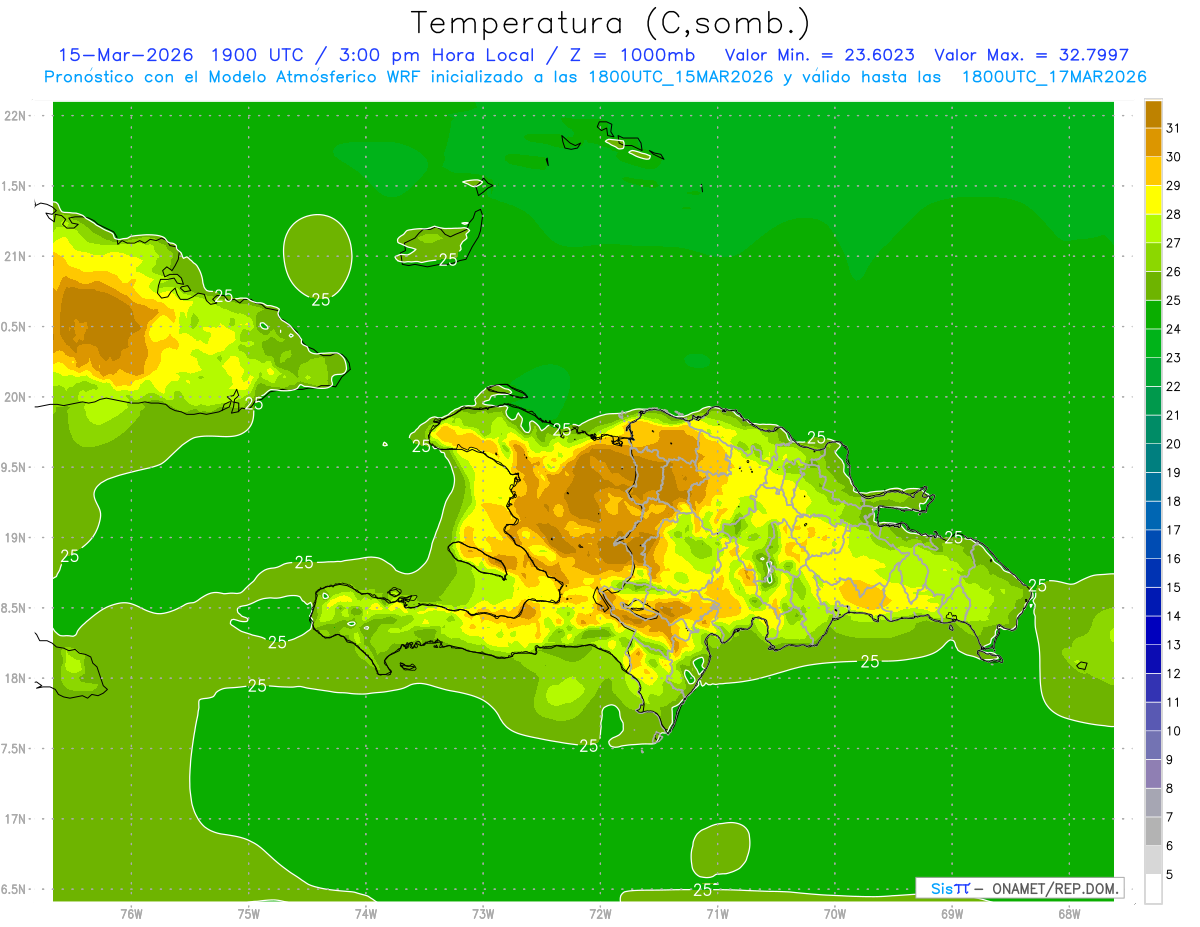Viewport: 1200px width, 927px height.
Task: Click the "Valor Min. = 23.6023" value
Action: pos(819,55)
